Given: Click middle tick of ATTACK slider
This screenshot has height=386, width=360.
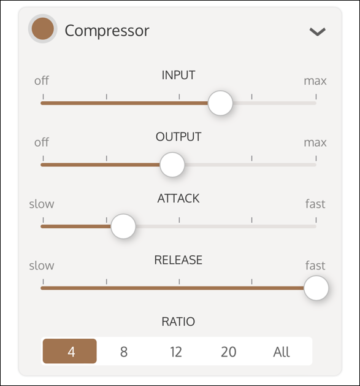Looking at the screenshot, I should 179,220.
